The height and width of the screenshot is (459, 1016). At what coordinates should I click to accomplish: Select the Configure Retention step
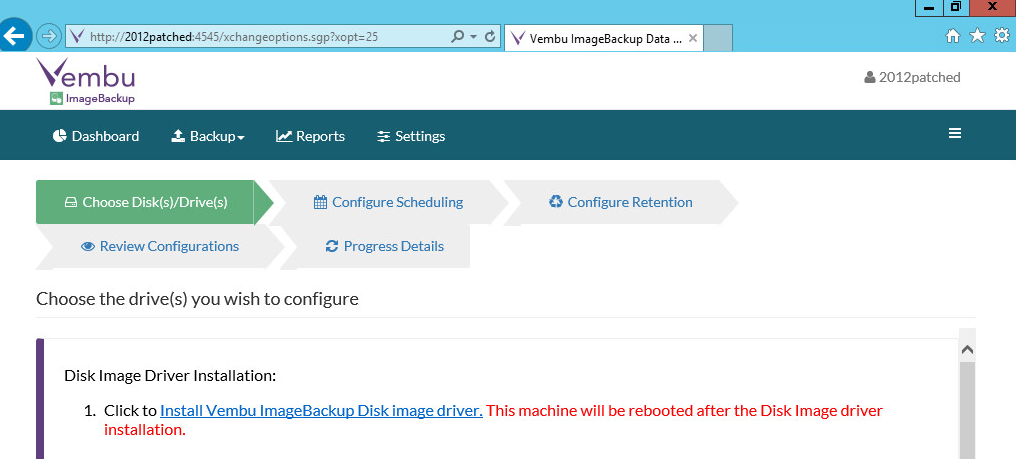(621, 202)
